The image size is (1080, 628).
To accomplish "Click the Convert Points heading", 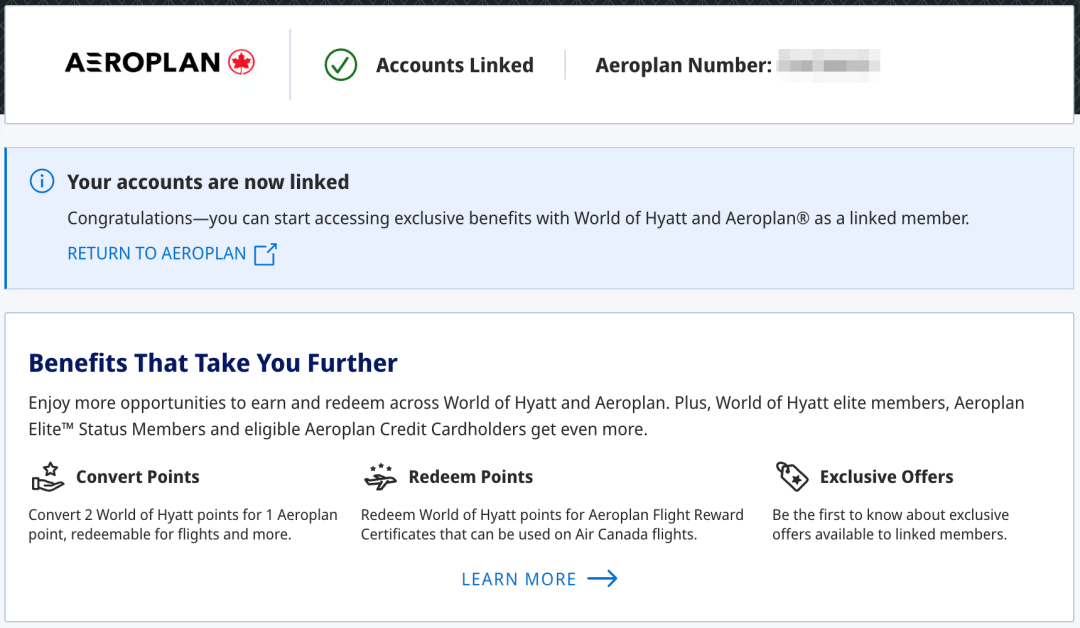I will (138, 477).
